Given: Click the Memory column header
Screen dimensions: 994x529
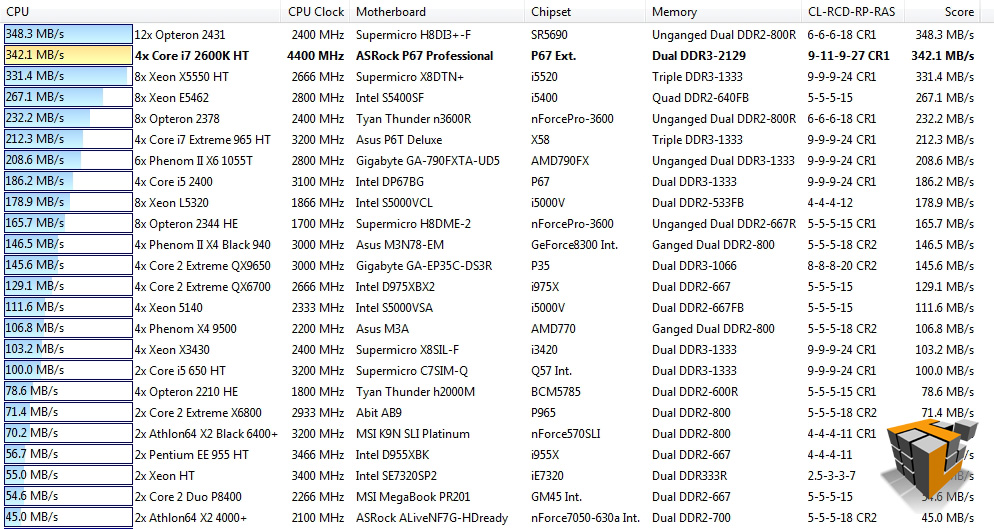Looking at the screenshot, I should [x=723, y=11].
